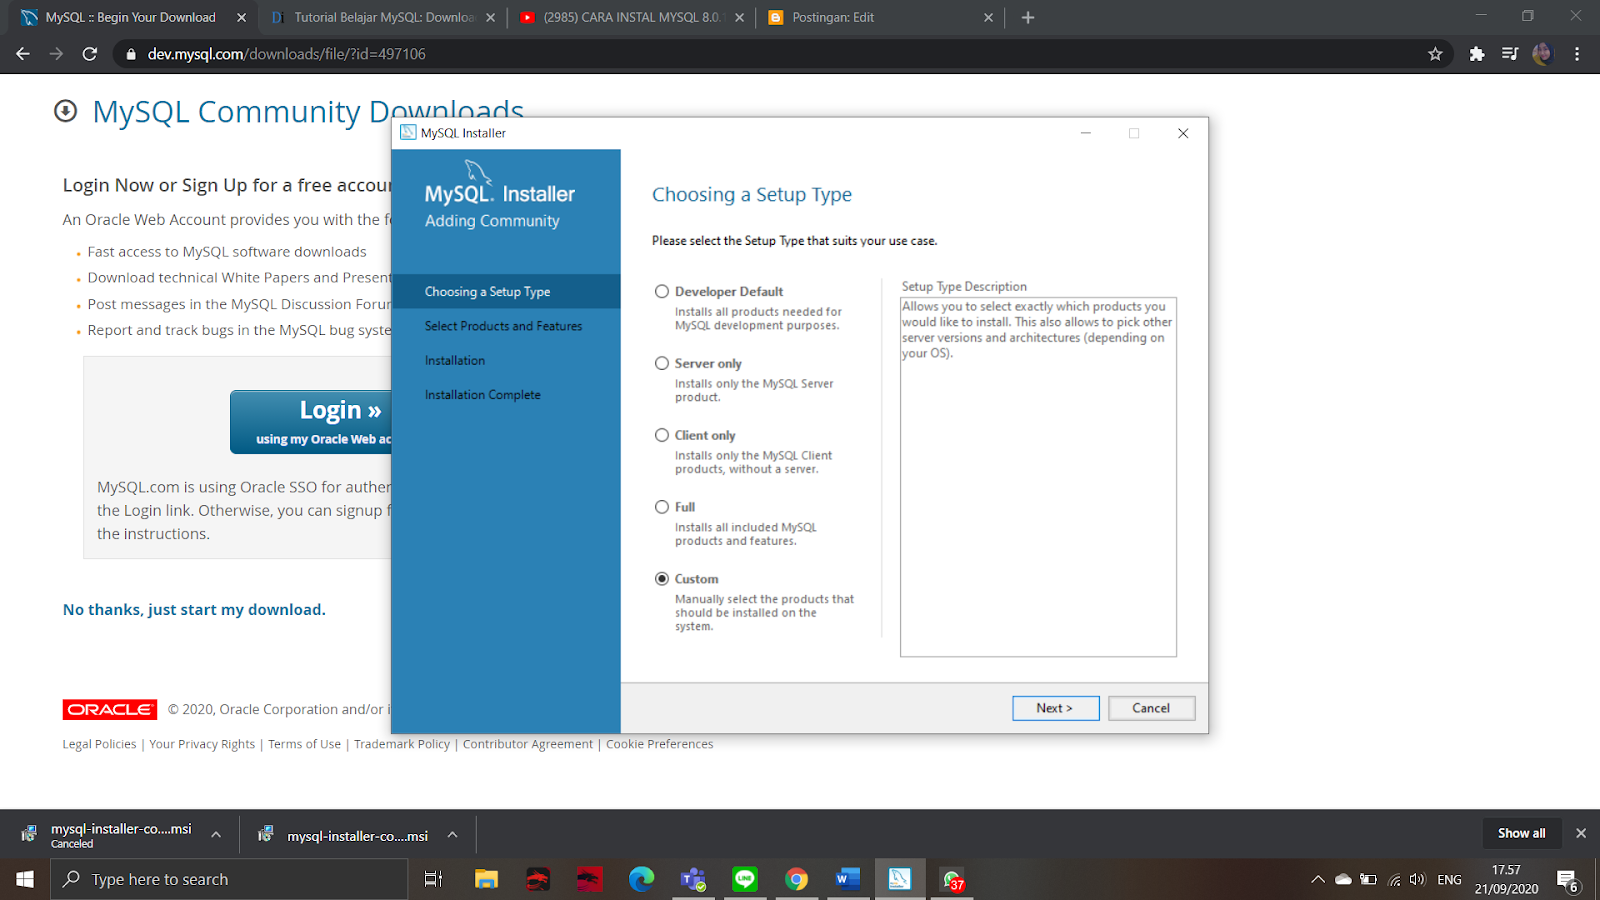Open the notification action center
1600x900 pixels.
1568,880
